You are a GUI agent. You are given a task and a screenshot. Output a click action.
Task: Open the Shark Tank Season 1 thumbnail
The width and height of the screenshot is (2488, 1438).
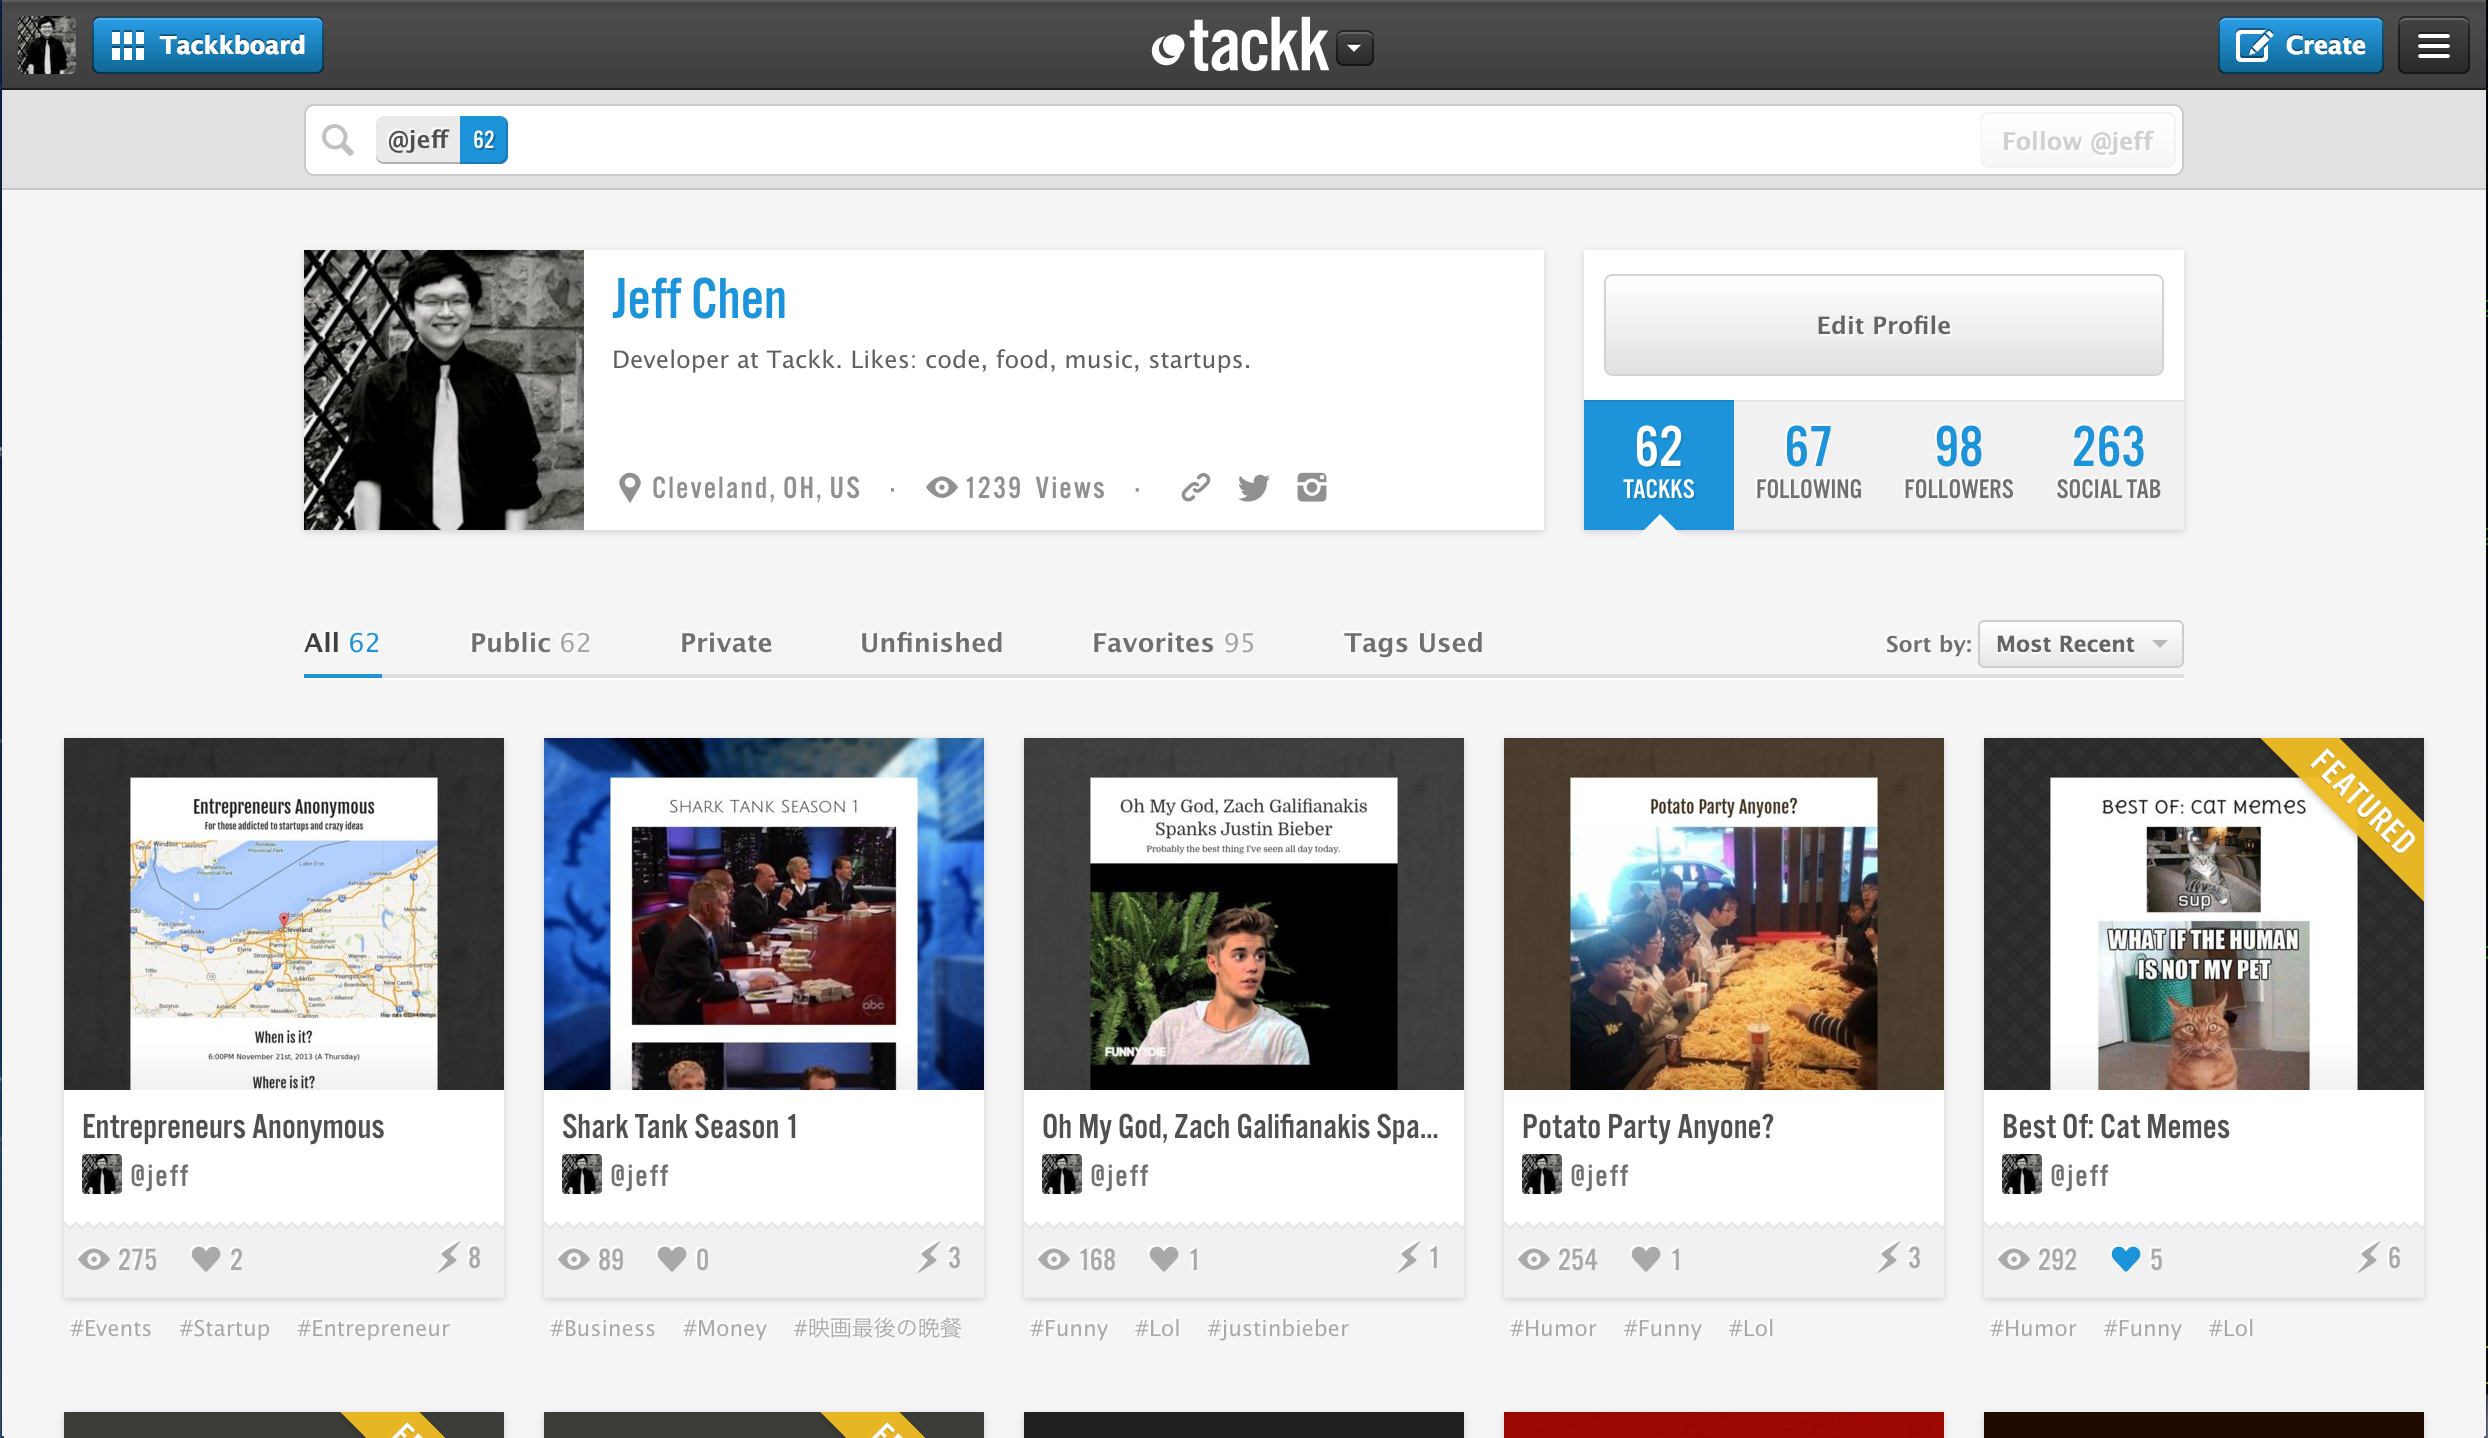764,914
